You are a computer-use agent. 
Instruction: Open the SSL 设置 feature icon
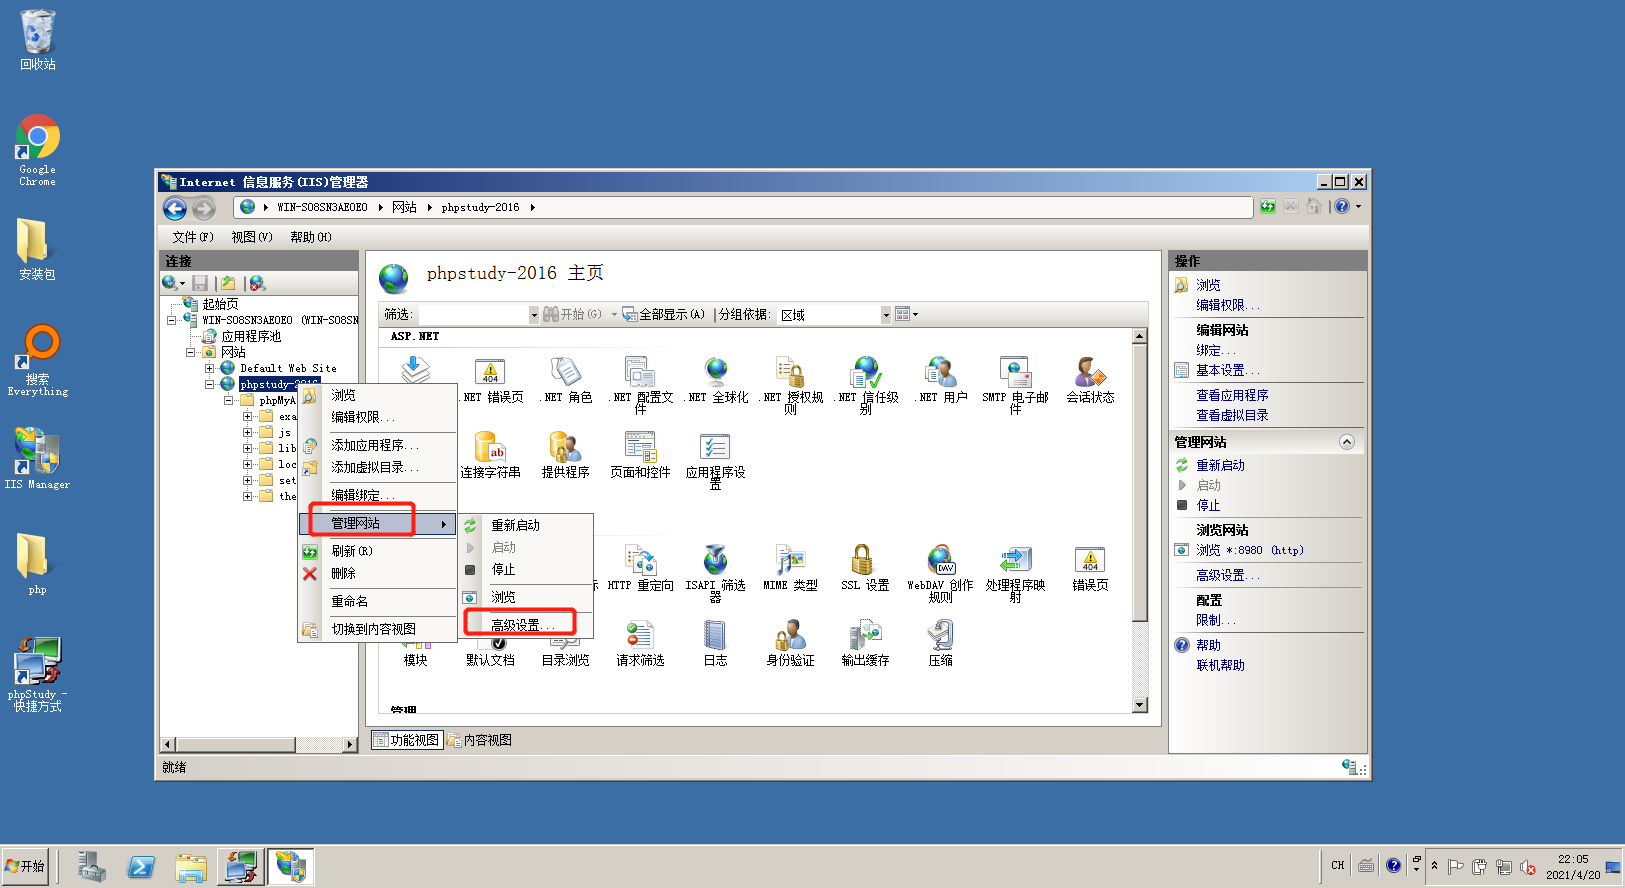(x=864, y=567)
